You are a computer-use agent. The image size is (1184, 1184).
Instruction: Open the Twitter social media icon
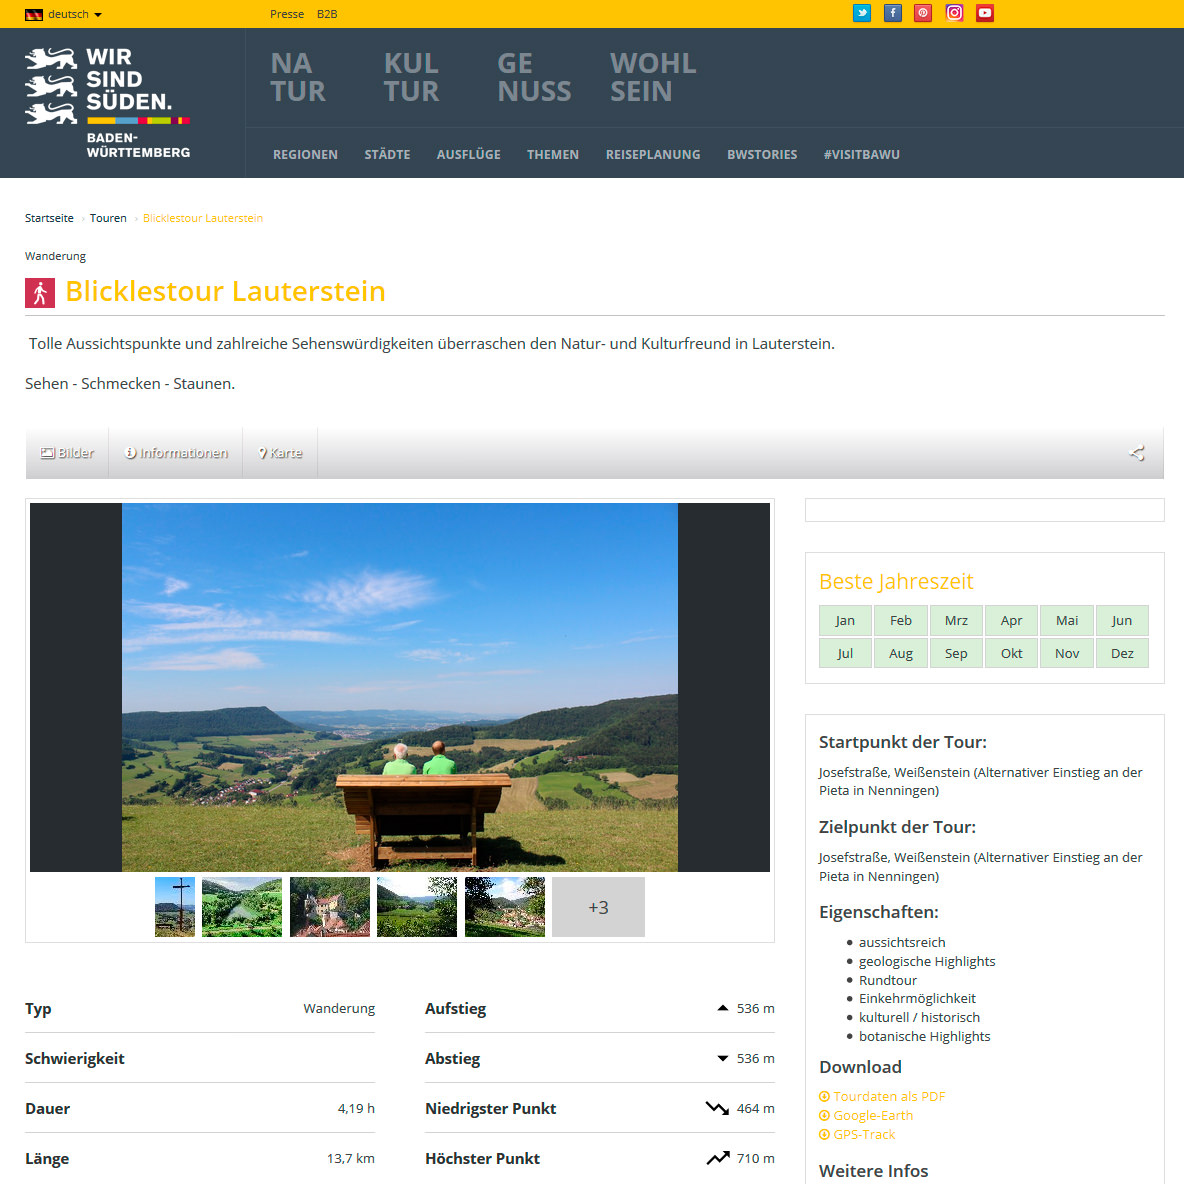tap(862, 13)
